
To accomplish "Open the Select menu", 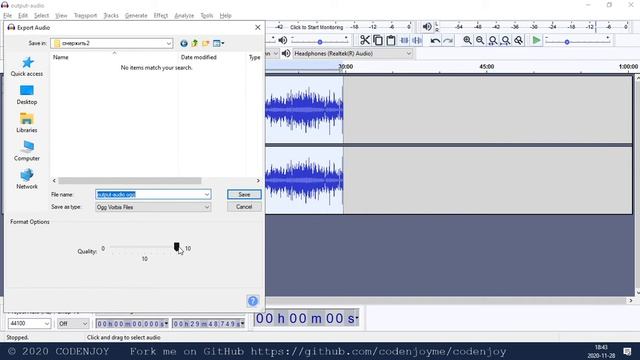I will coord(41,16).
